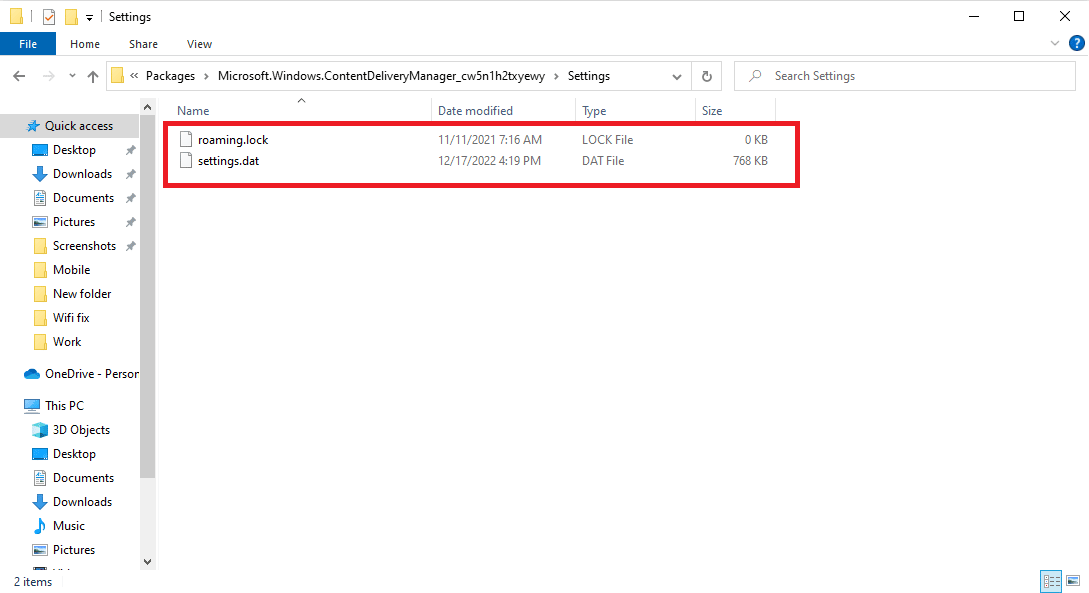Refresh the Settings folder
The width and height of the screenshot is (1089, 593).
[x=707, y=76]
